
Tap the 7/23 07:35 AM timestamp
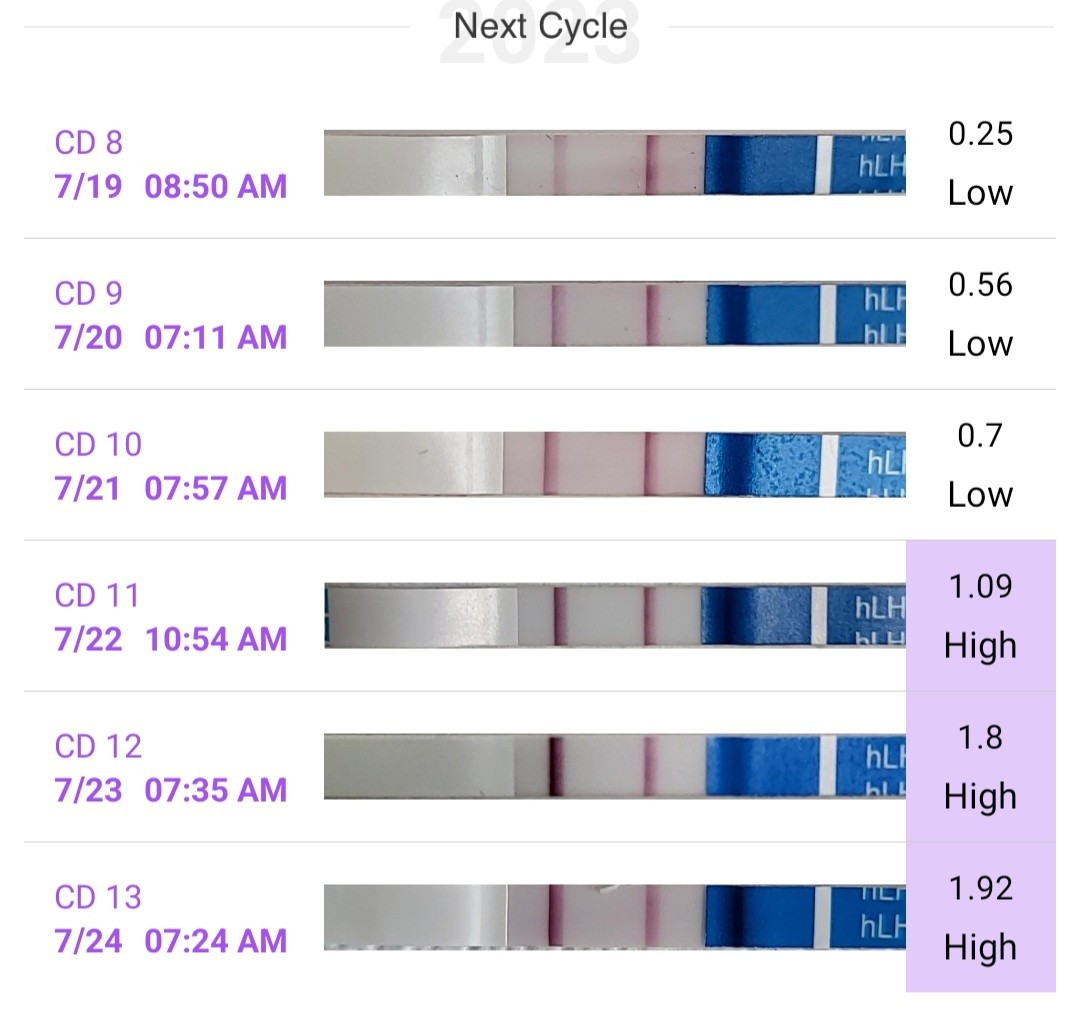[x=171, y=790]
